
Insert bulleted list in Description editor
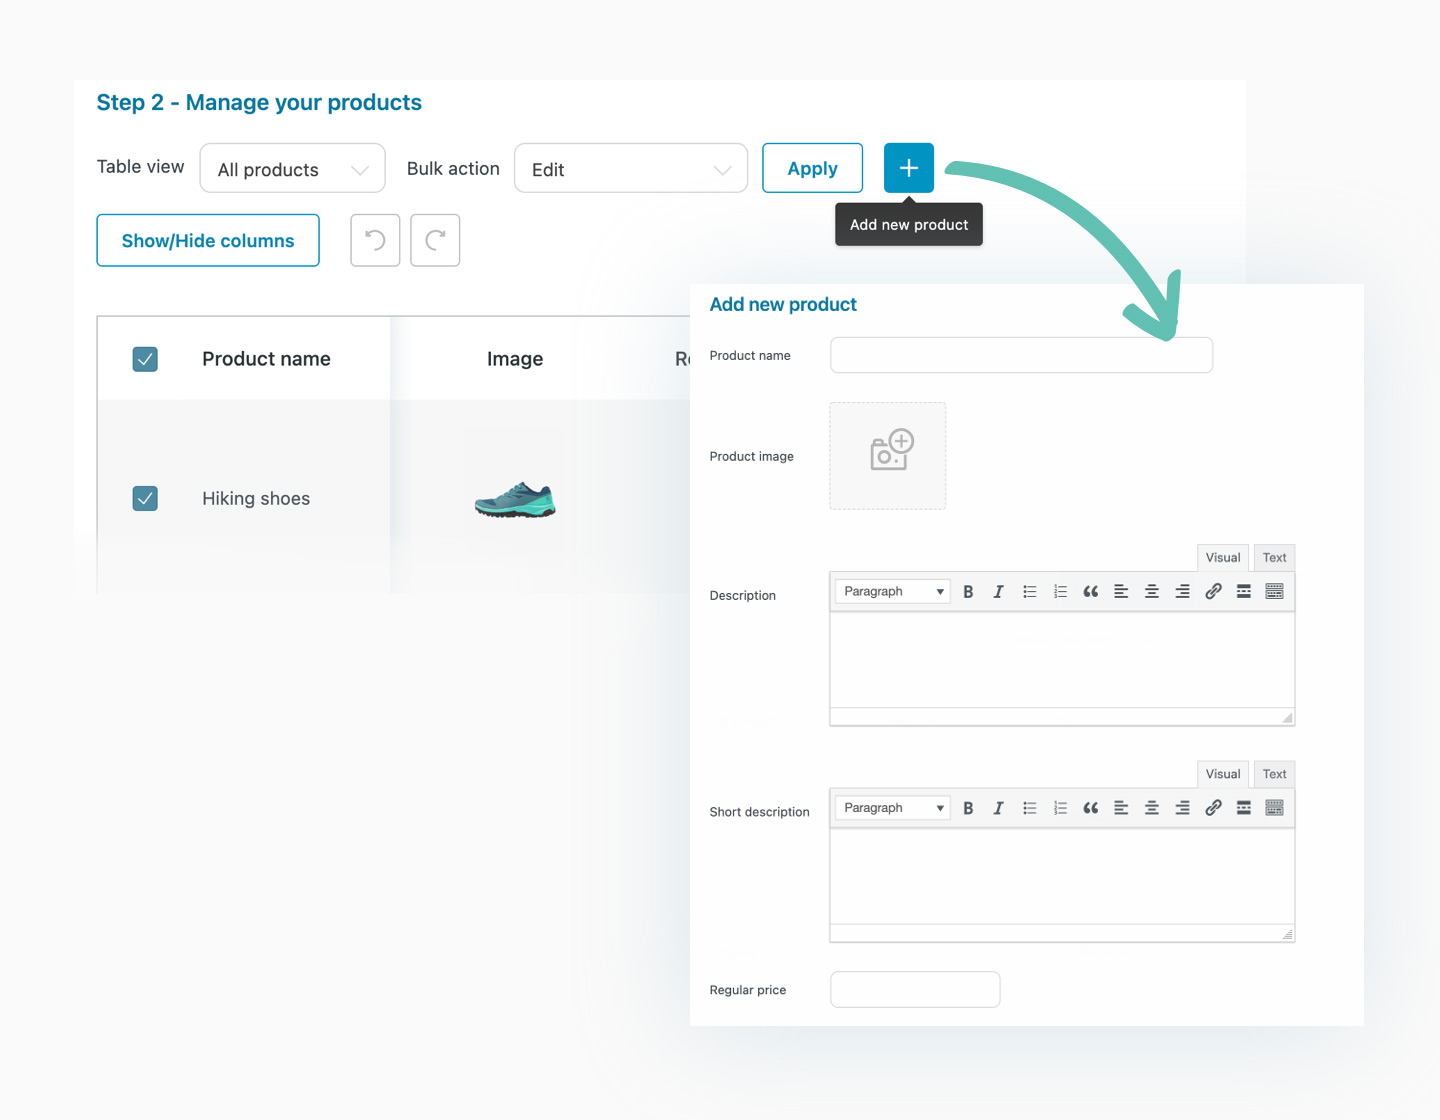pos(1029,592)
